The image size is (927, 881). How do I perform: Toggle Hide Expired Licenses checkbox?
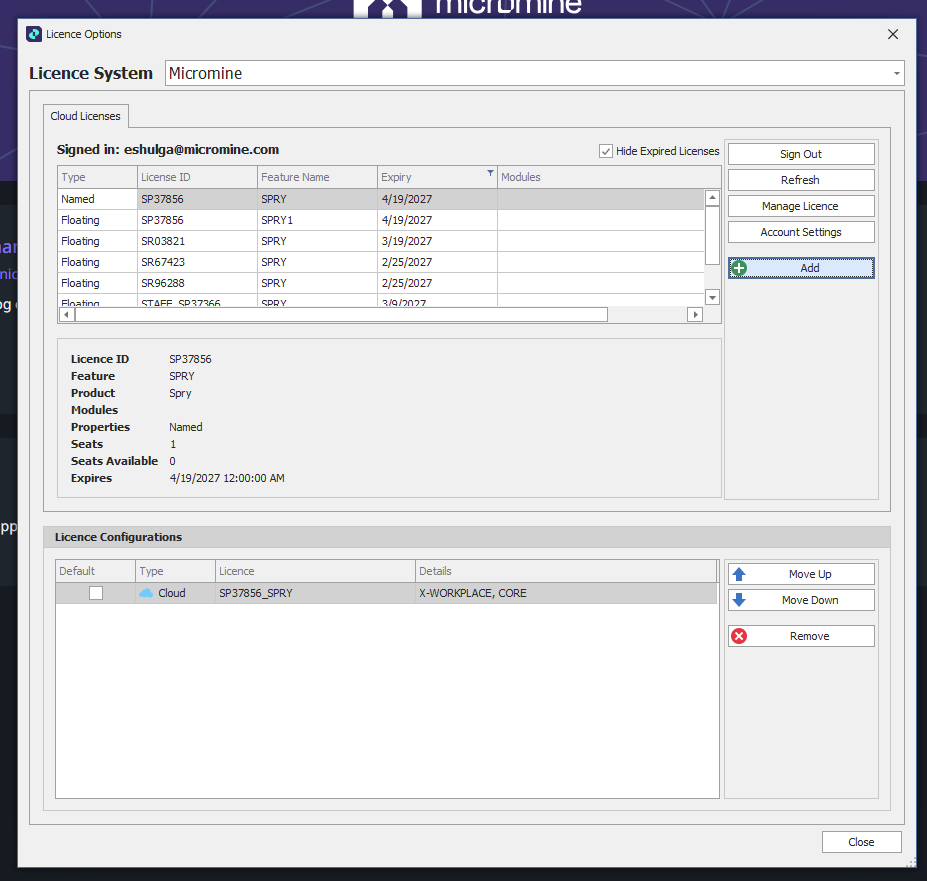click(x=605, y=151)
